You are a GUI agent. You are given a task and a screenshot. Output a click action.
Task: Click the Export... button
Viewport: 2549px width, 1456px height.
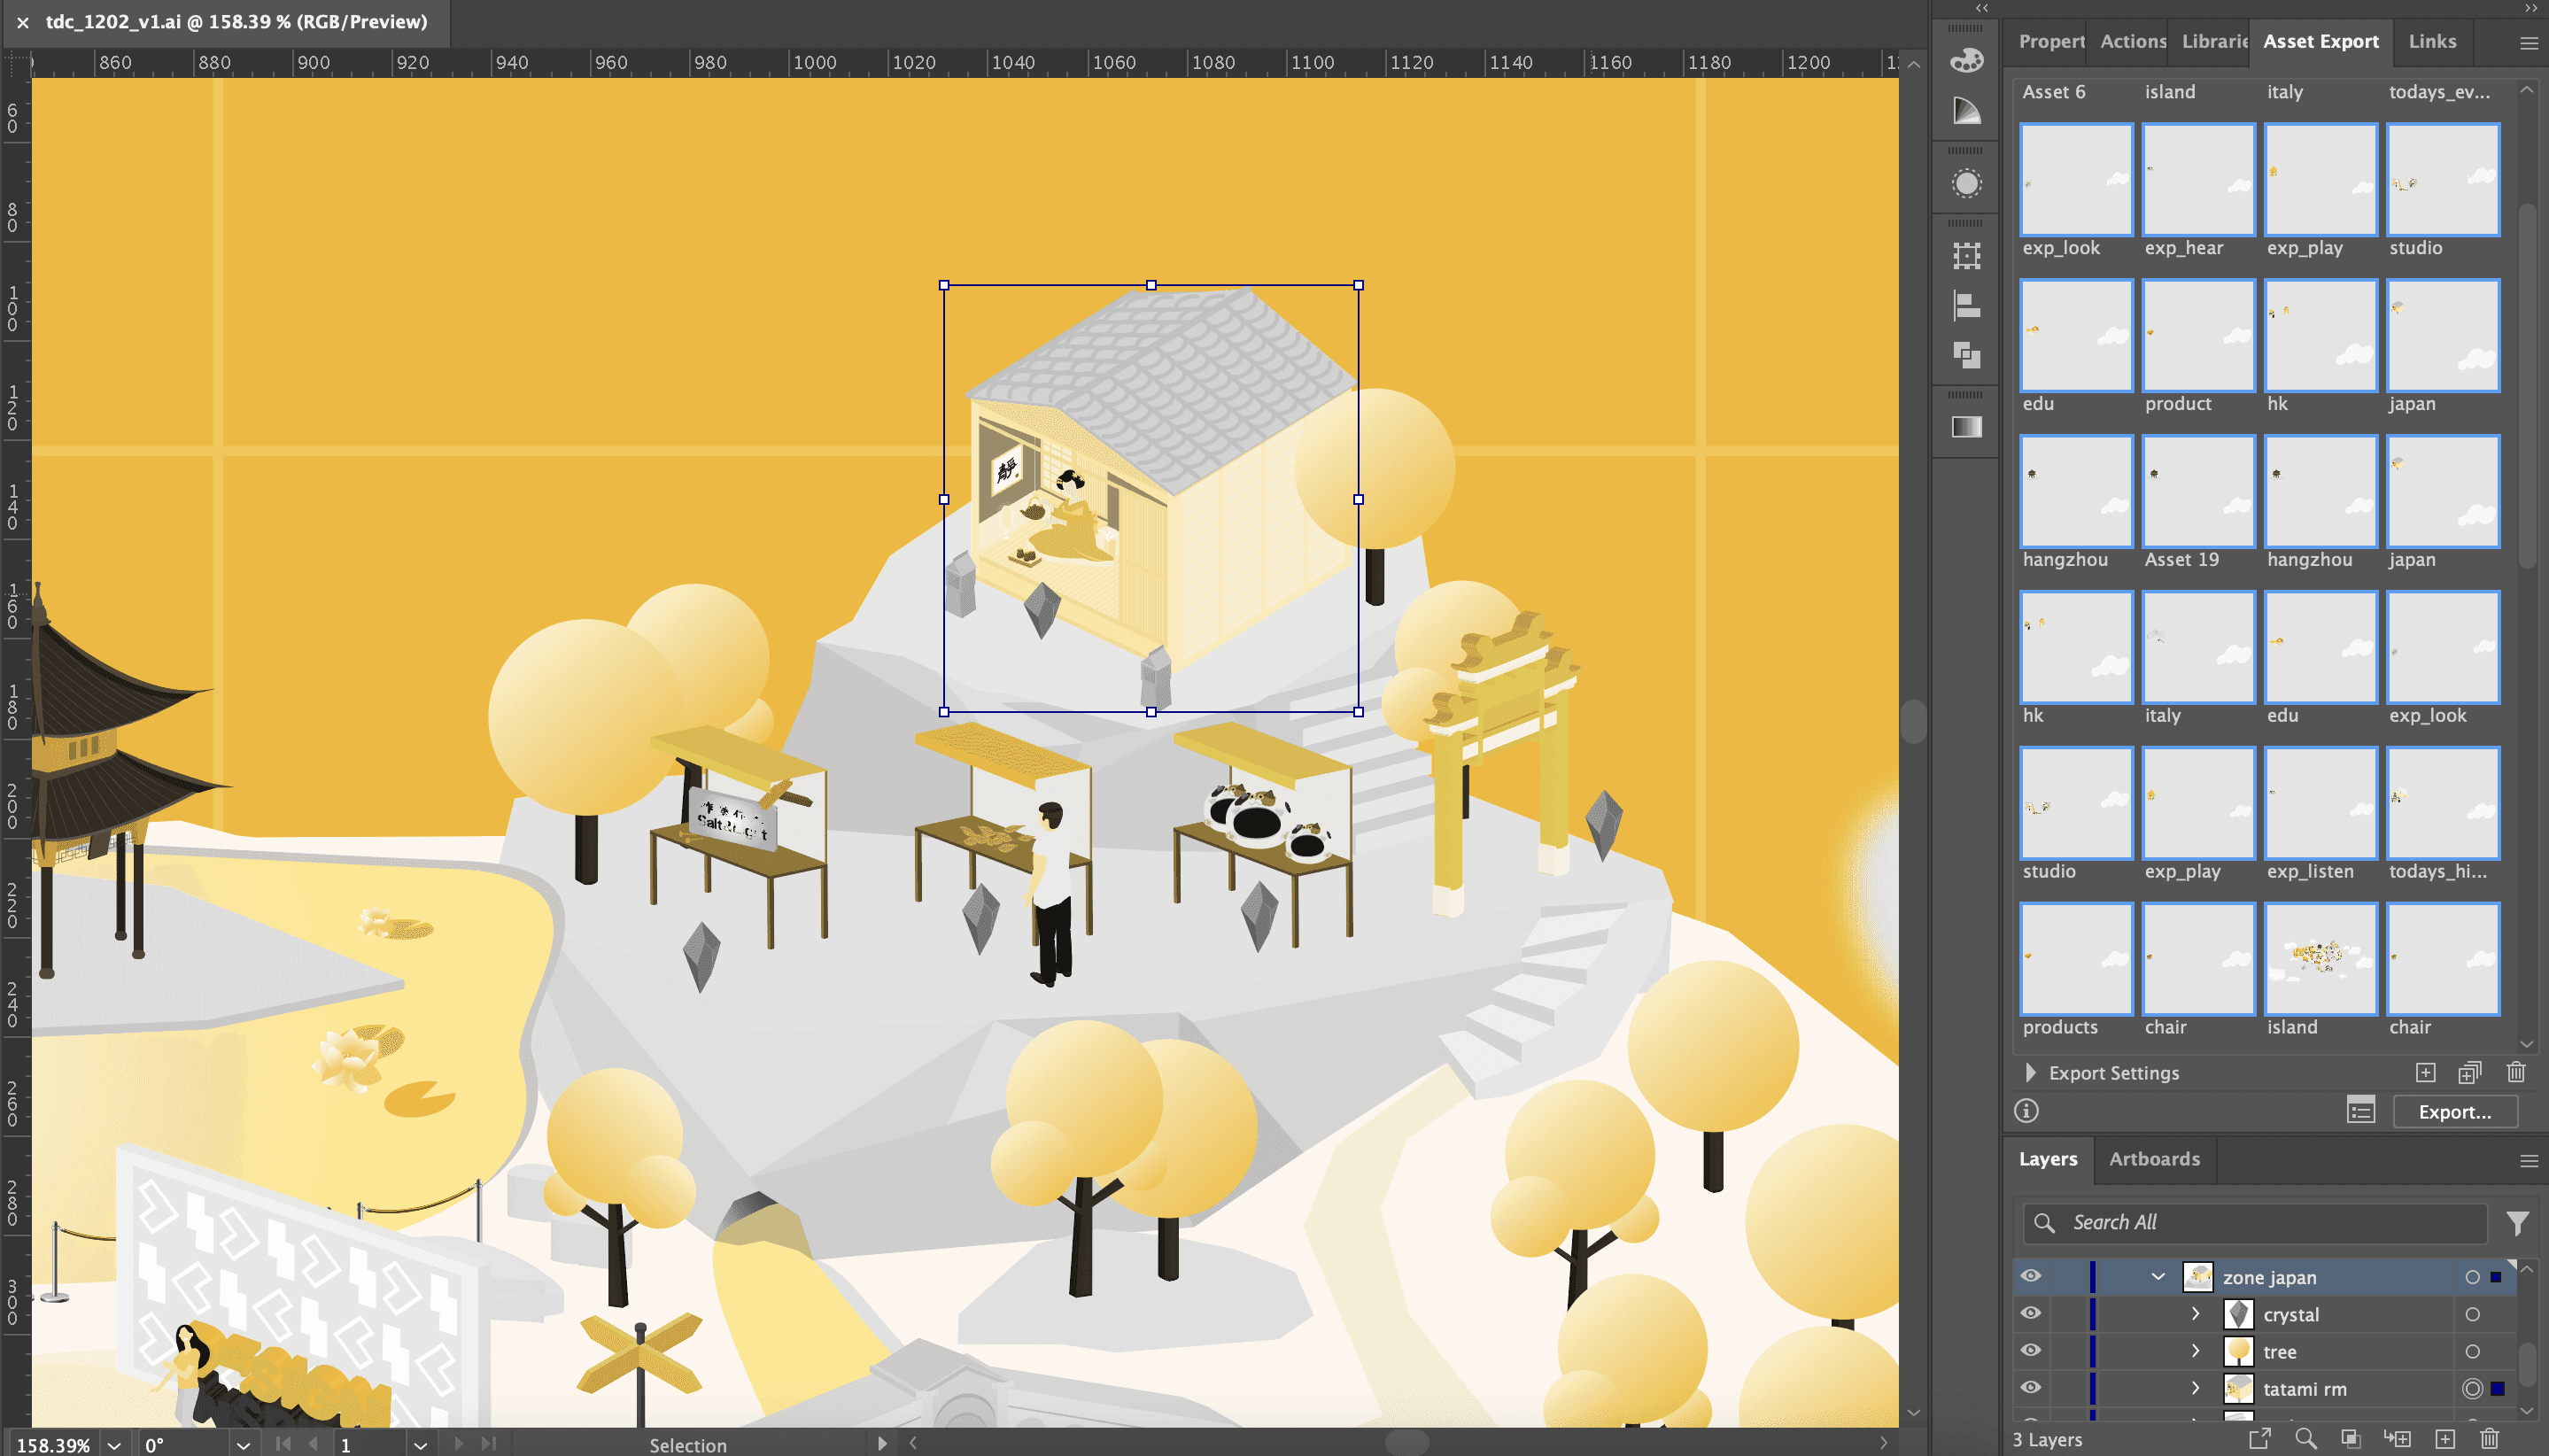point(2454,1112)
